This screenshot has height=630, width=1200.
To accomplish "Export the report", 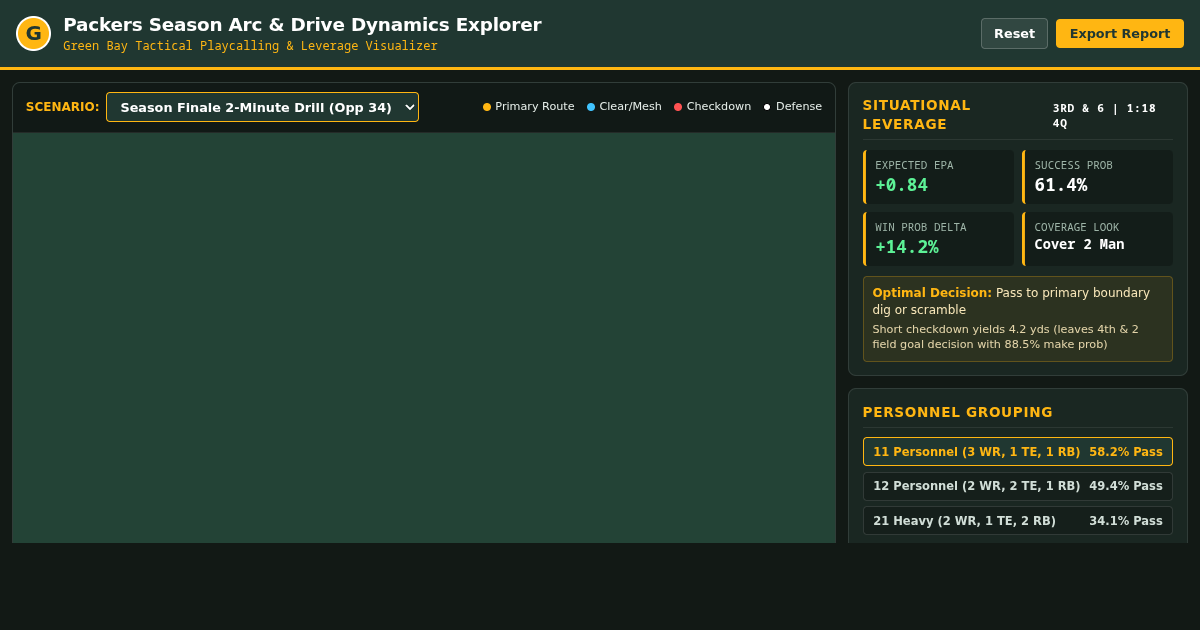I will coord(1120,33).
